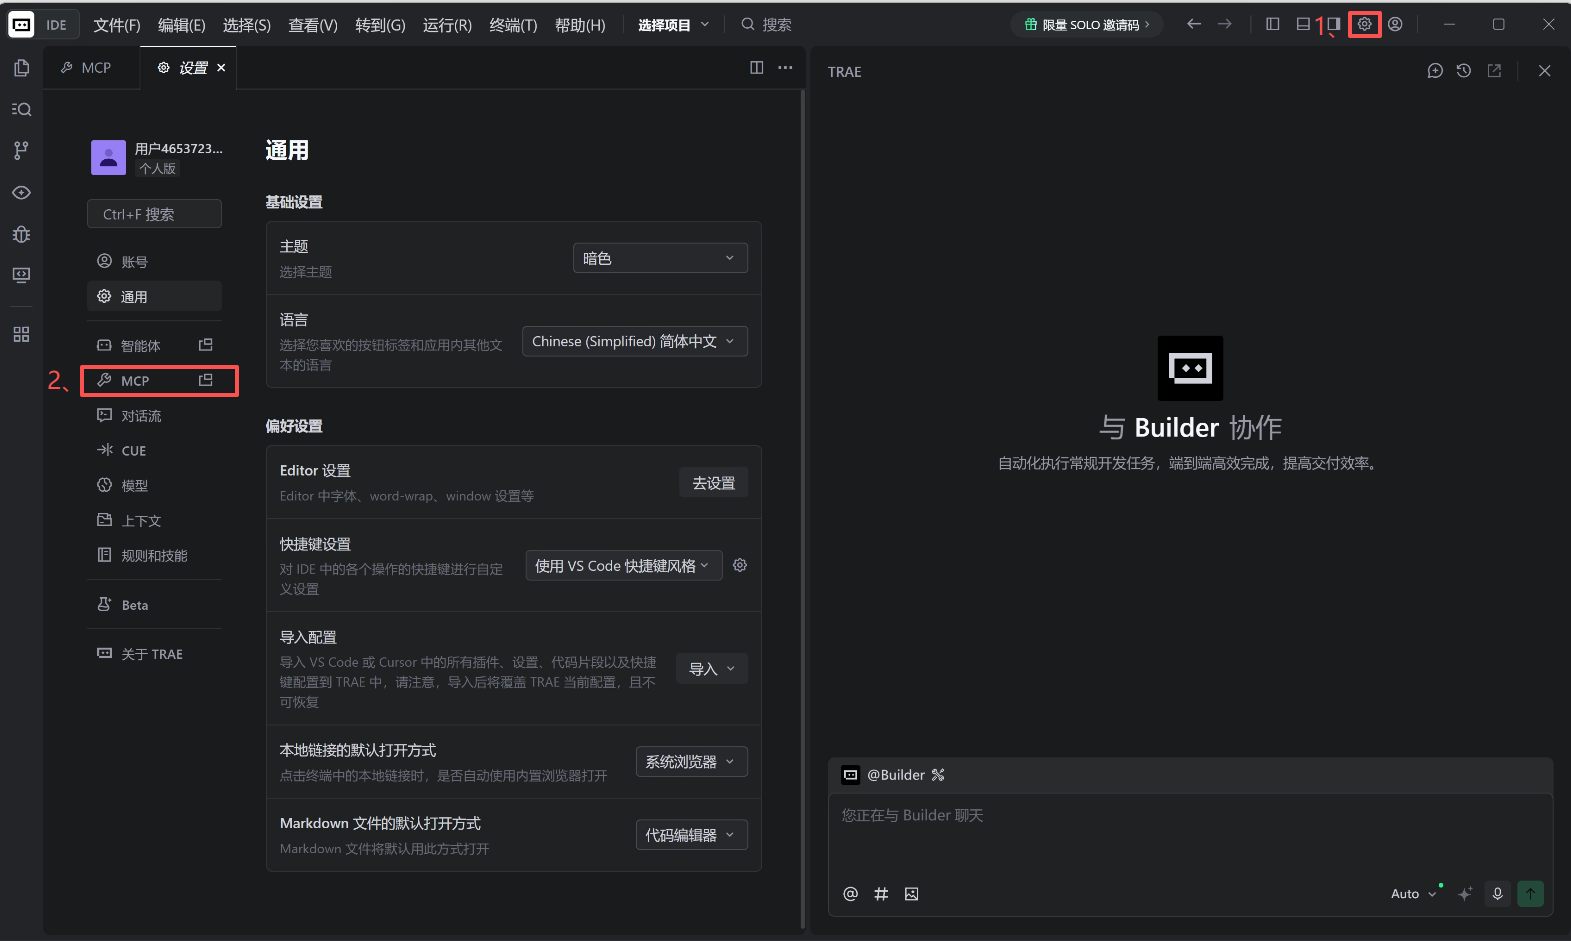
Task: Close the 设置 settings tab
Action: [221, 67]
